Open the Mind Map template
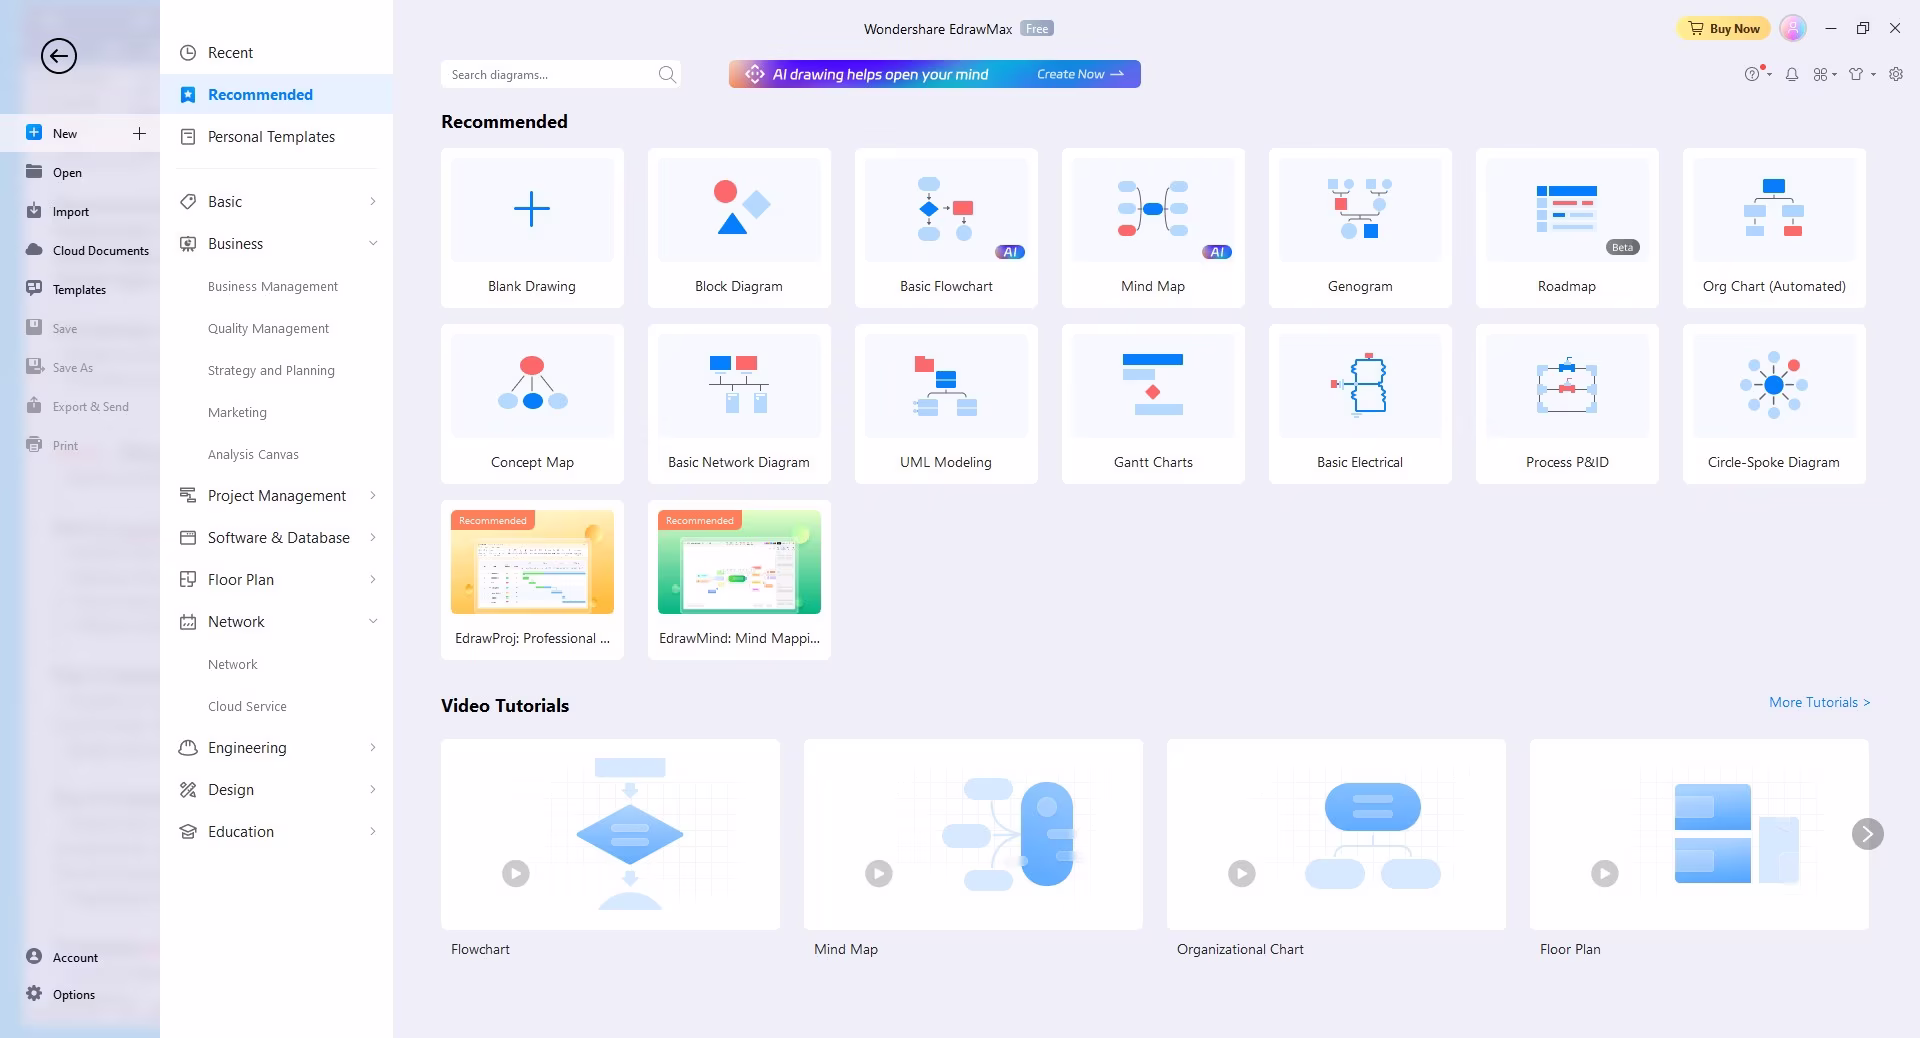The height and width of the screenshot is (1038, 1920). (x=1153, y=228)
